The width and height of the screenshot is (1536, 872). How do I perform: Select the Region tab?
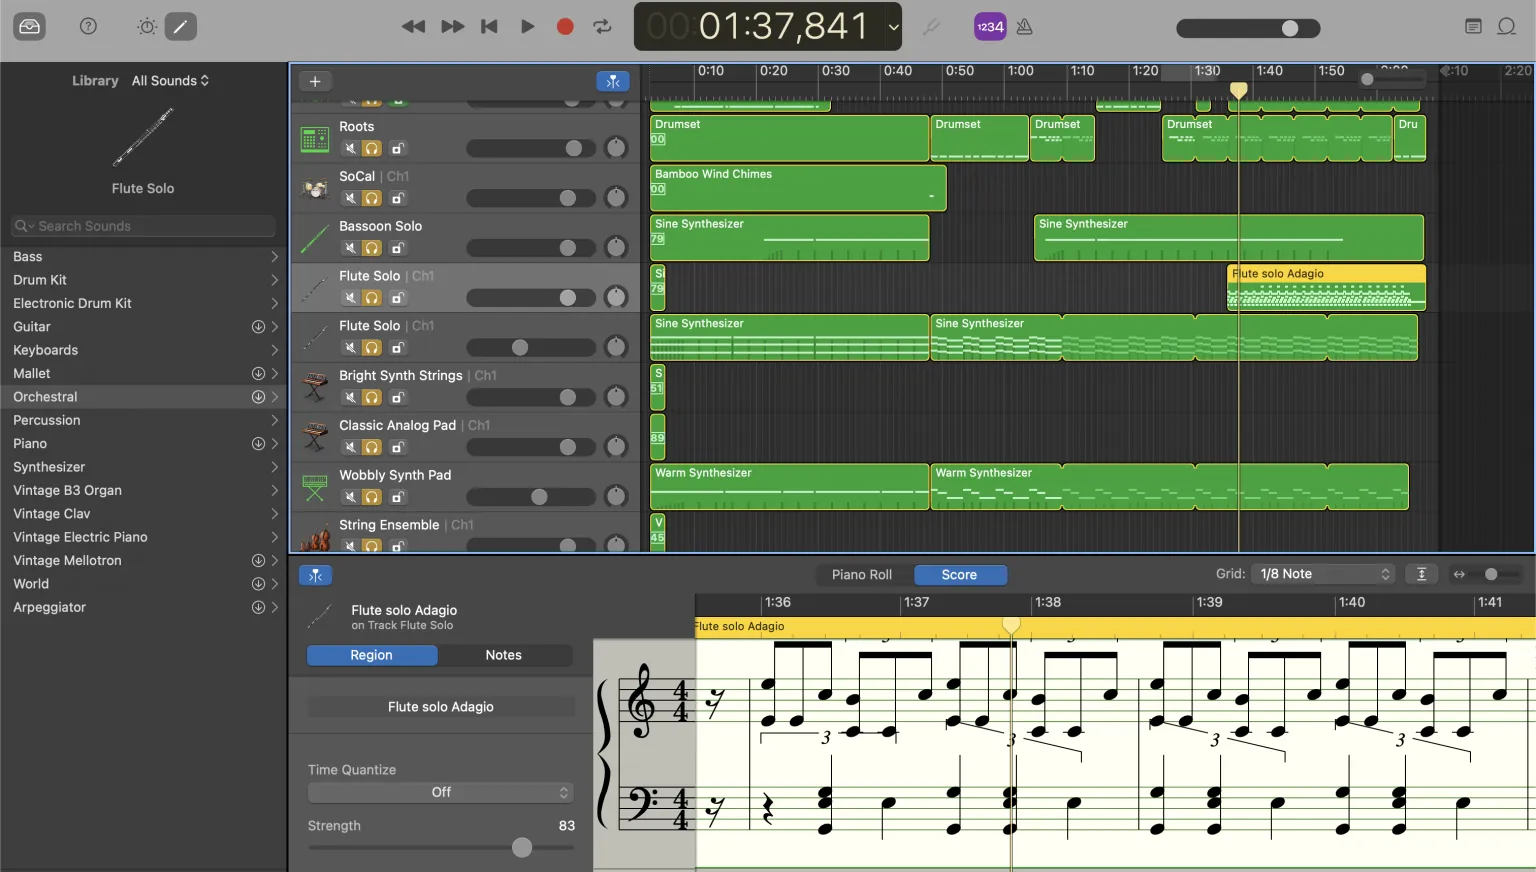coord(371,655)
